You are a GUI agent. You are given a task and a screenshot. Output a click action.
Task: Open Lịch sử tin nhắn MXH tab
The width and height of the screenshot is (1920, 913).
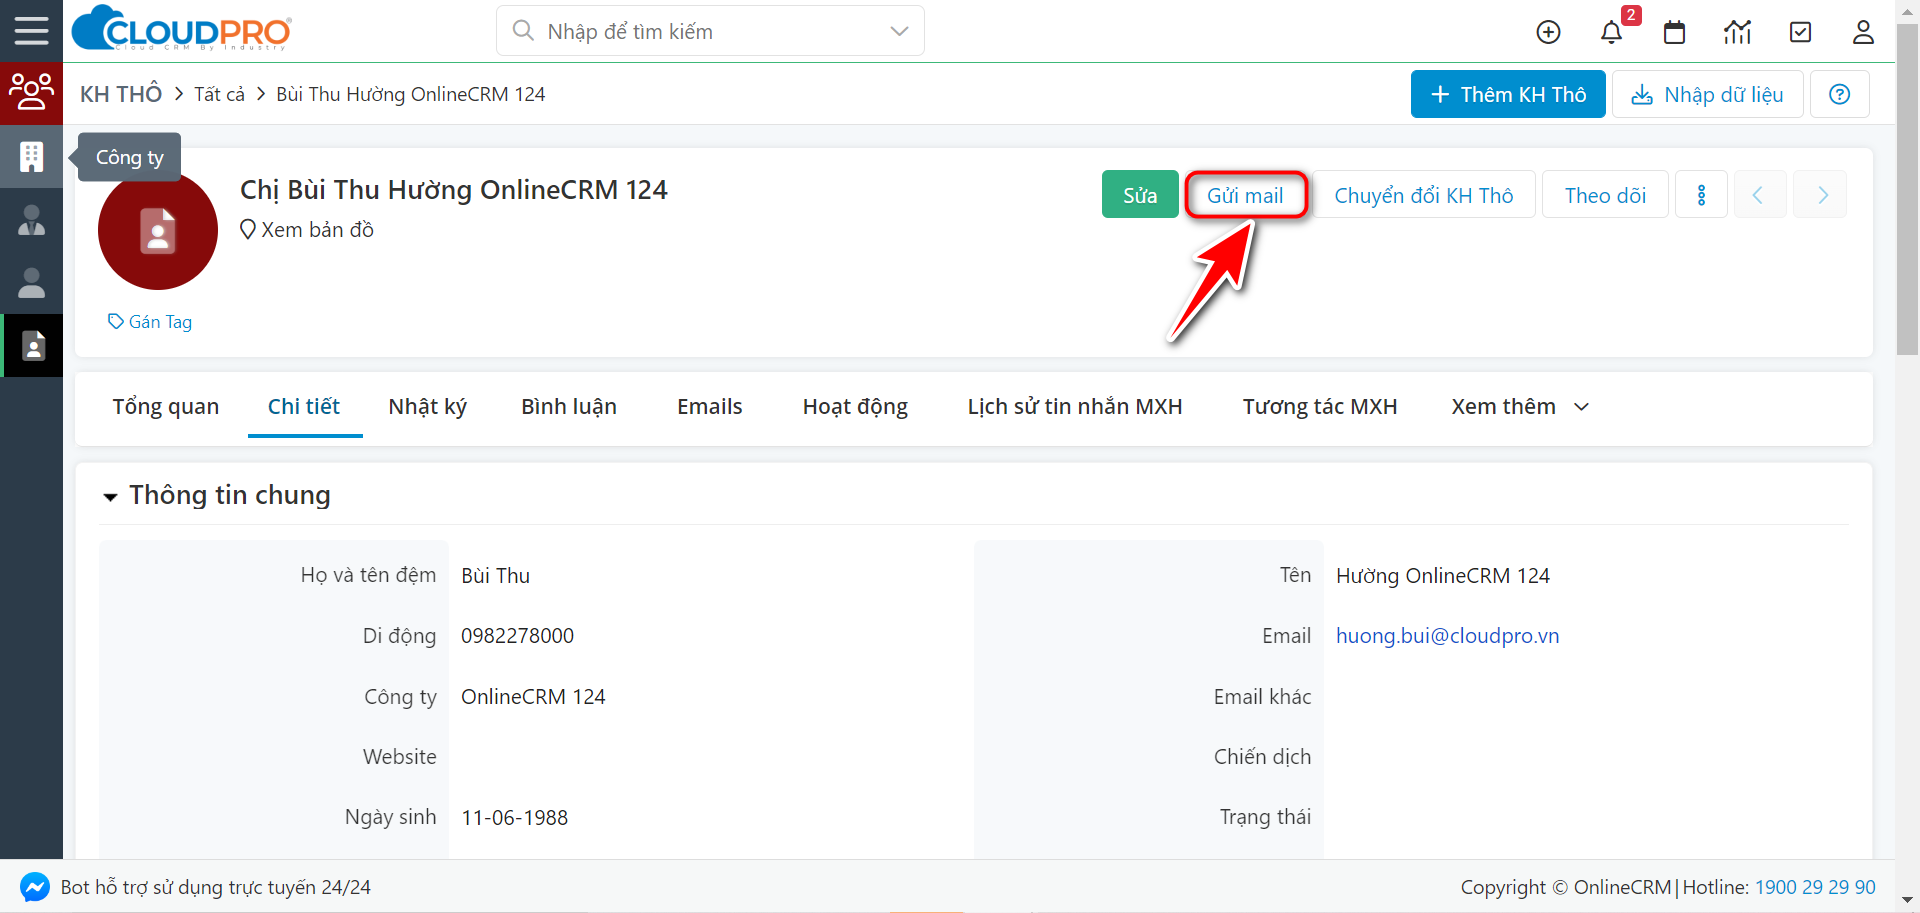point(1075,407)
